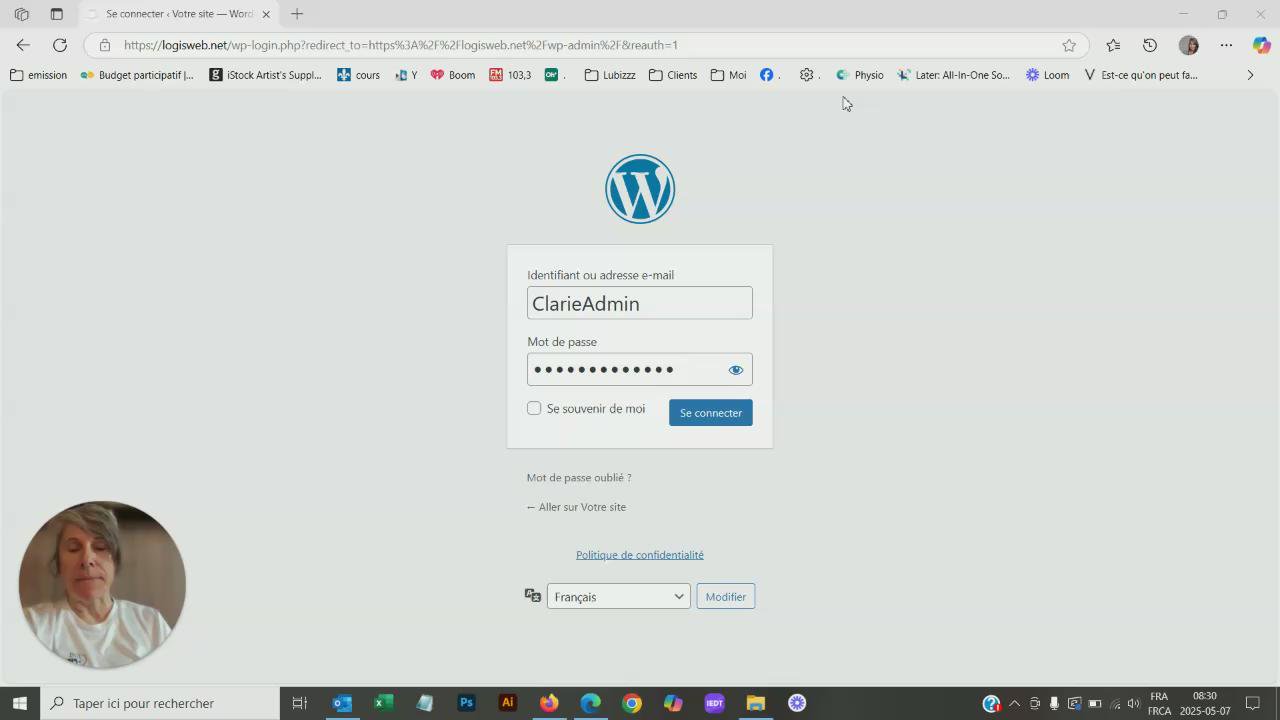The height and width of the screenshot is (720, 1280).
Task: Open Edge 'Settings and more' menu
Action: point(1226,45)
